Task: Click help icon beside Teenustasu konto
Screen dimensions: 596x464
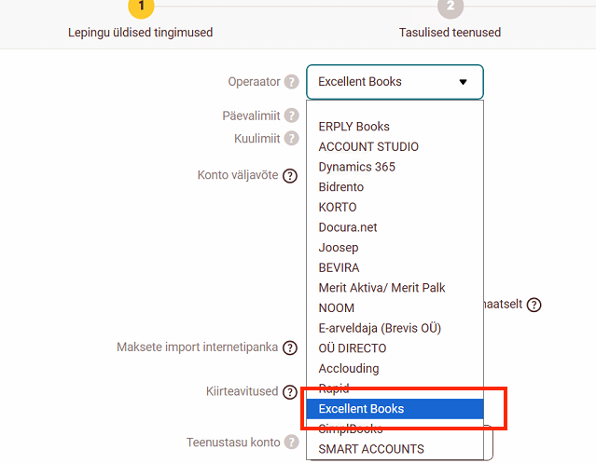Action: pyautogui.click(x=292, y=442)
